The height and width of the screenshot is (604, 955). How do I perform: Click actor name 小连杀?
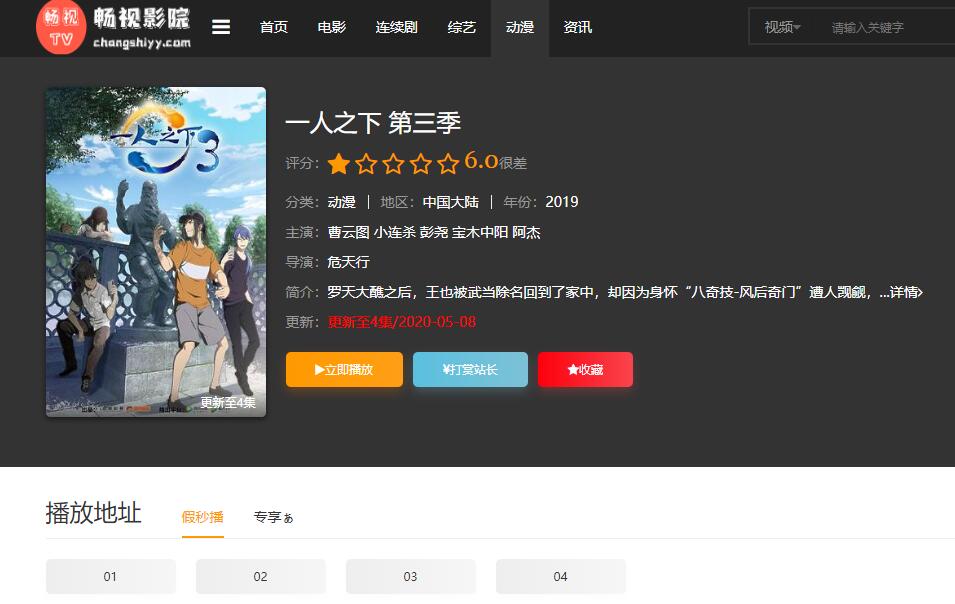395,233
